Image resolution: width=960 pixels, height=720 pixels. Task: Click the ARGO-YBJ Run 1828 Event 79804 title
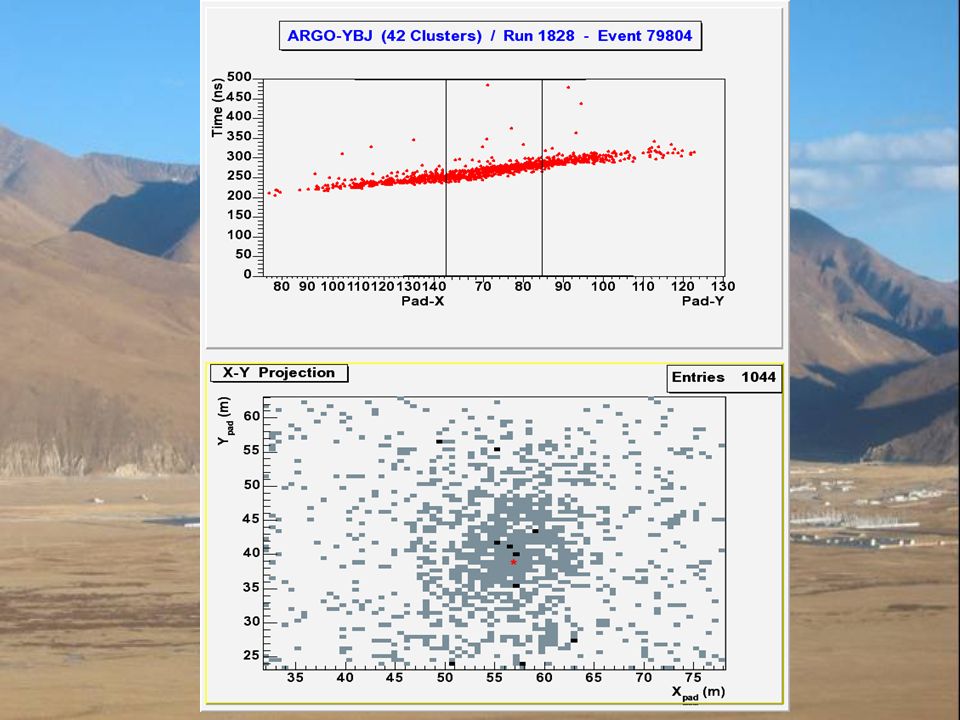(490, 36)
